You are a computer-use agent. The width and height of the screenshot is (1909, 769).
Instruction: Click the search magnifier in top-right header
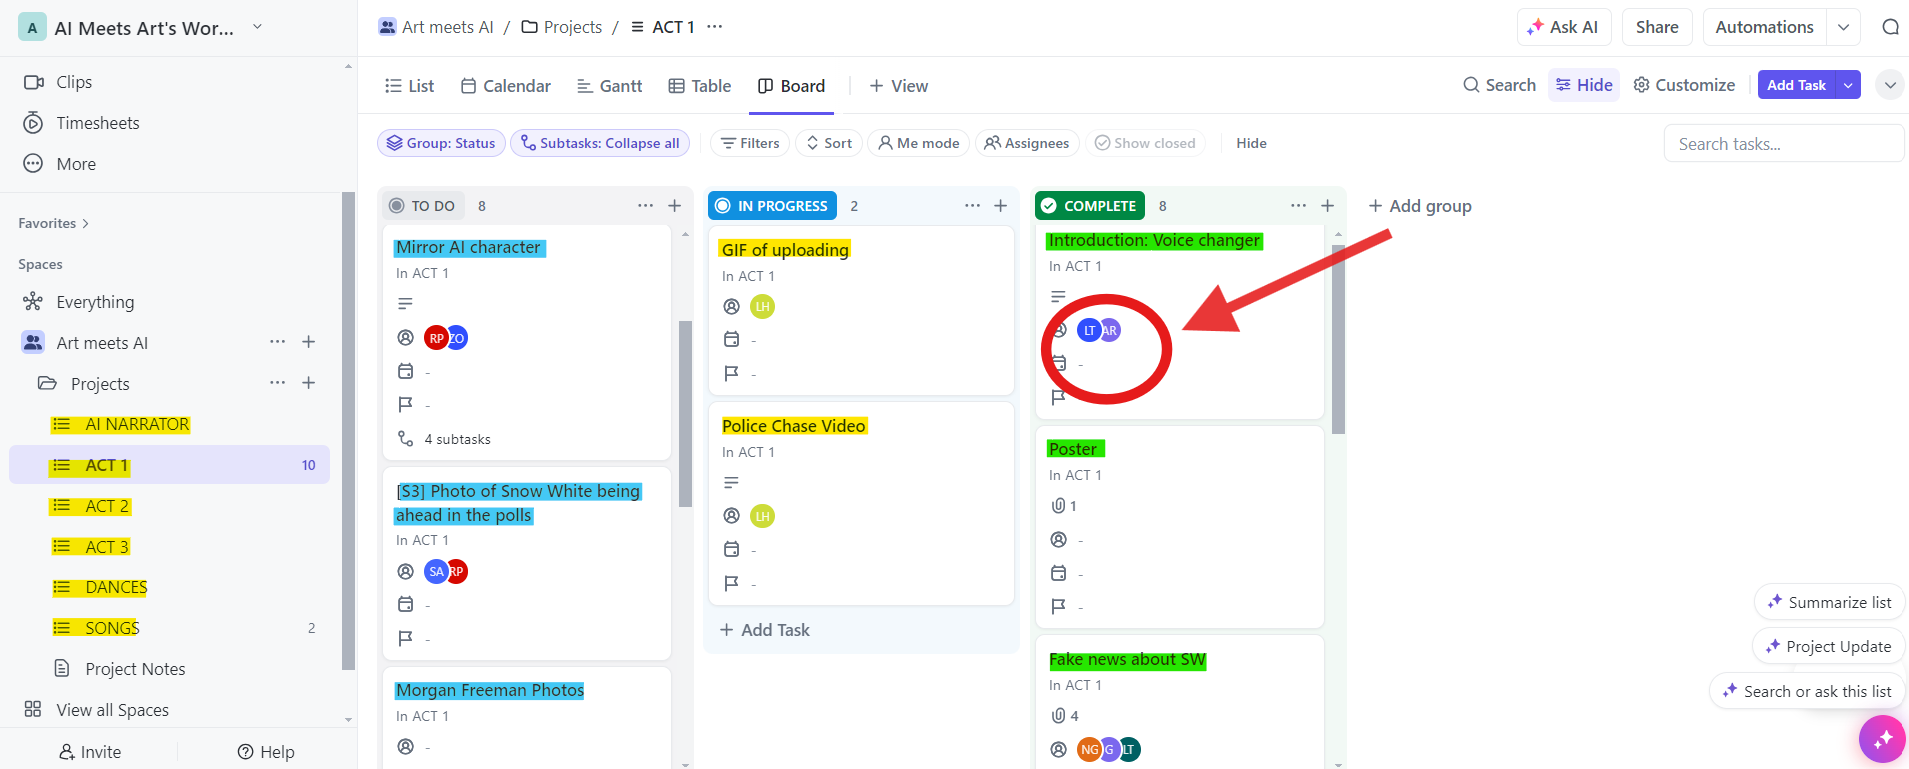tap(1890, 27)
